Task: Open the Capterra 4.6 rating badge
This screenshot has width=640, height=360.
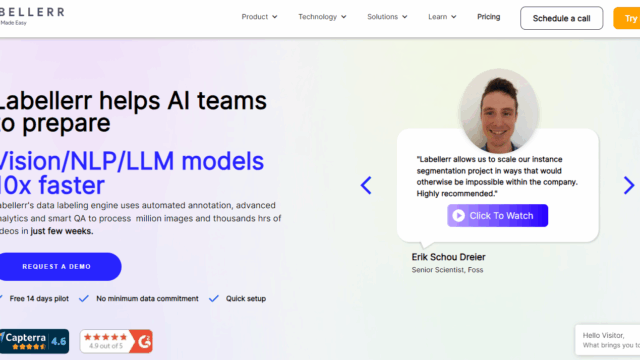Action: [34, 341]
